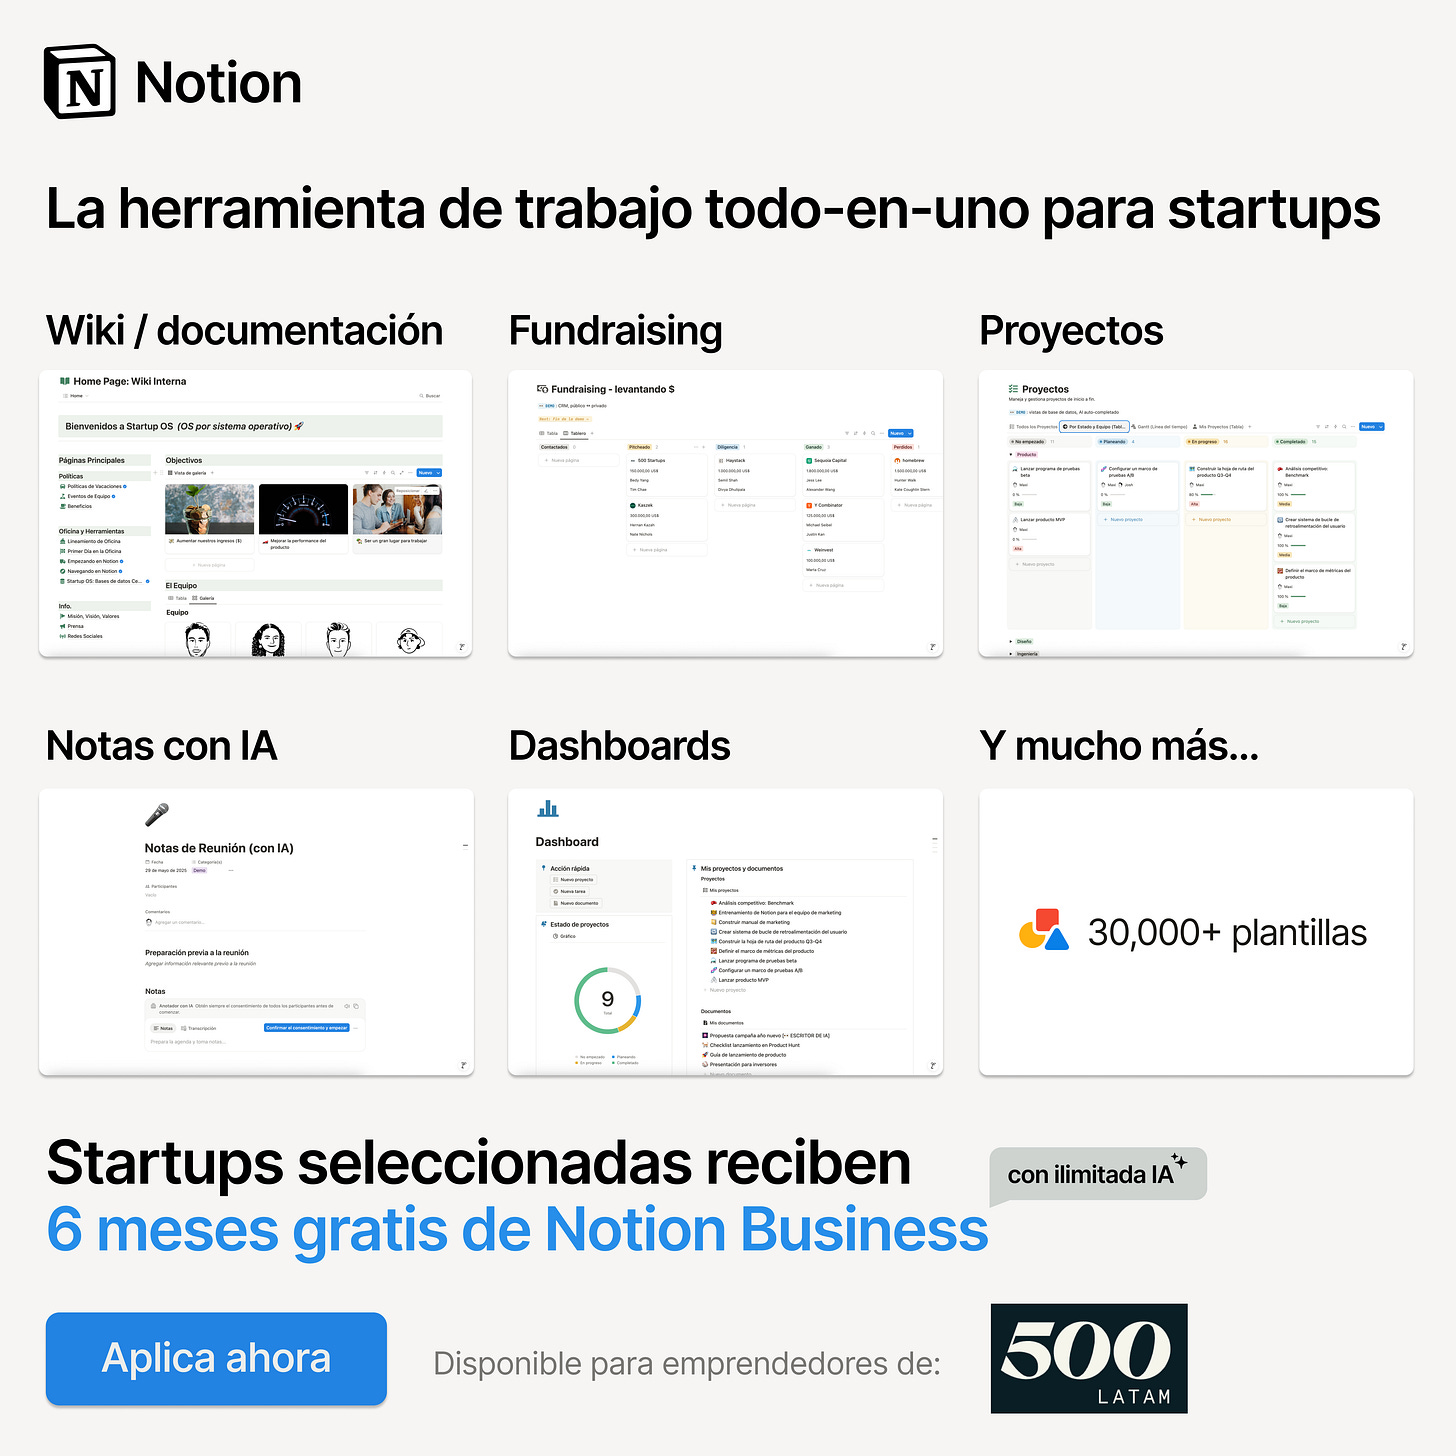Click the 500 LATAM logo

[x=1089, y=1358]
